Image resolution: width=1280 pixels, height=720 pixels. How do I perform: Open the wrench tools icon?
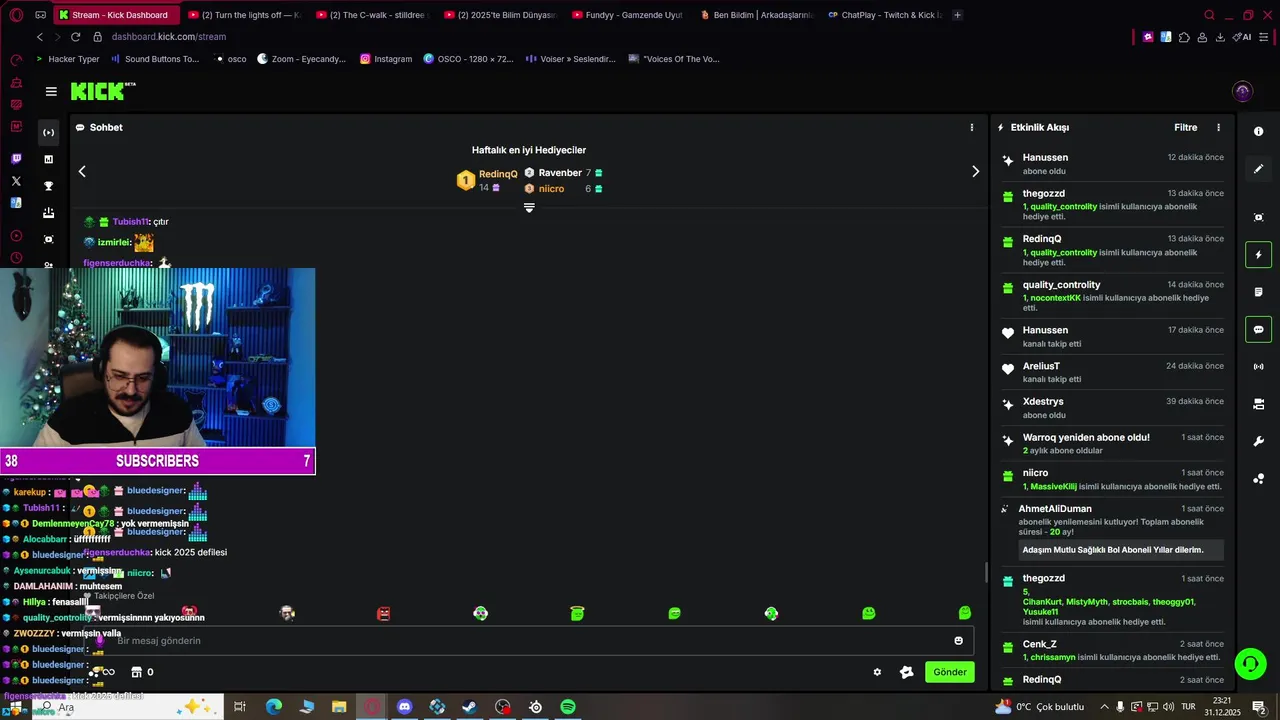pos(1258,441)
